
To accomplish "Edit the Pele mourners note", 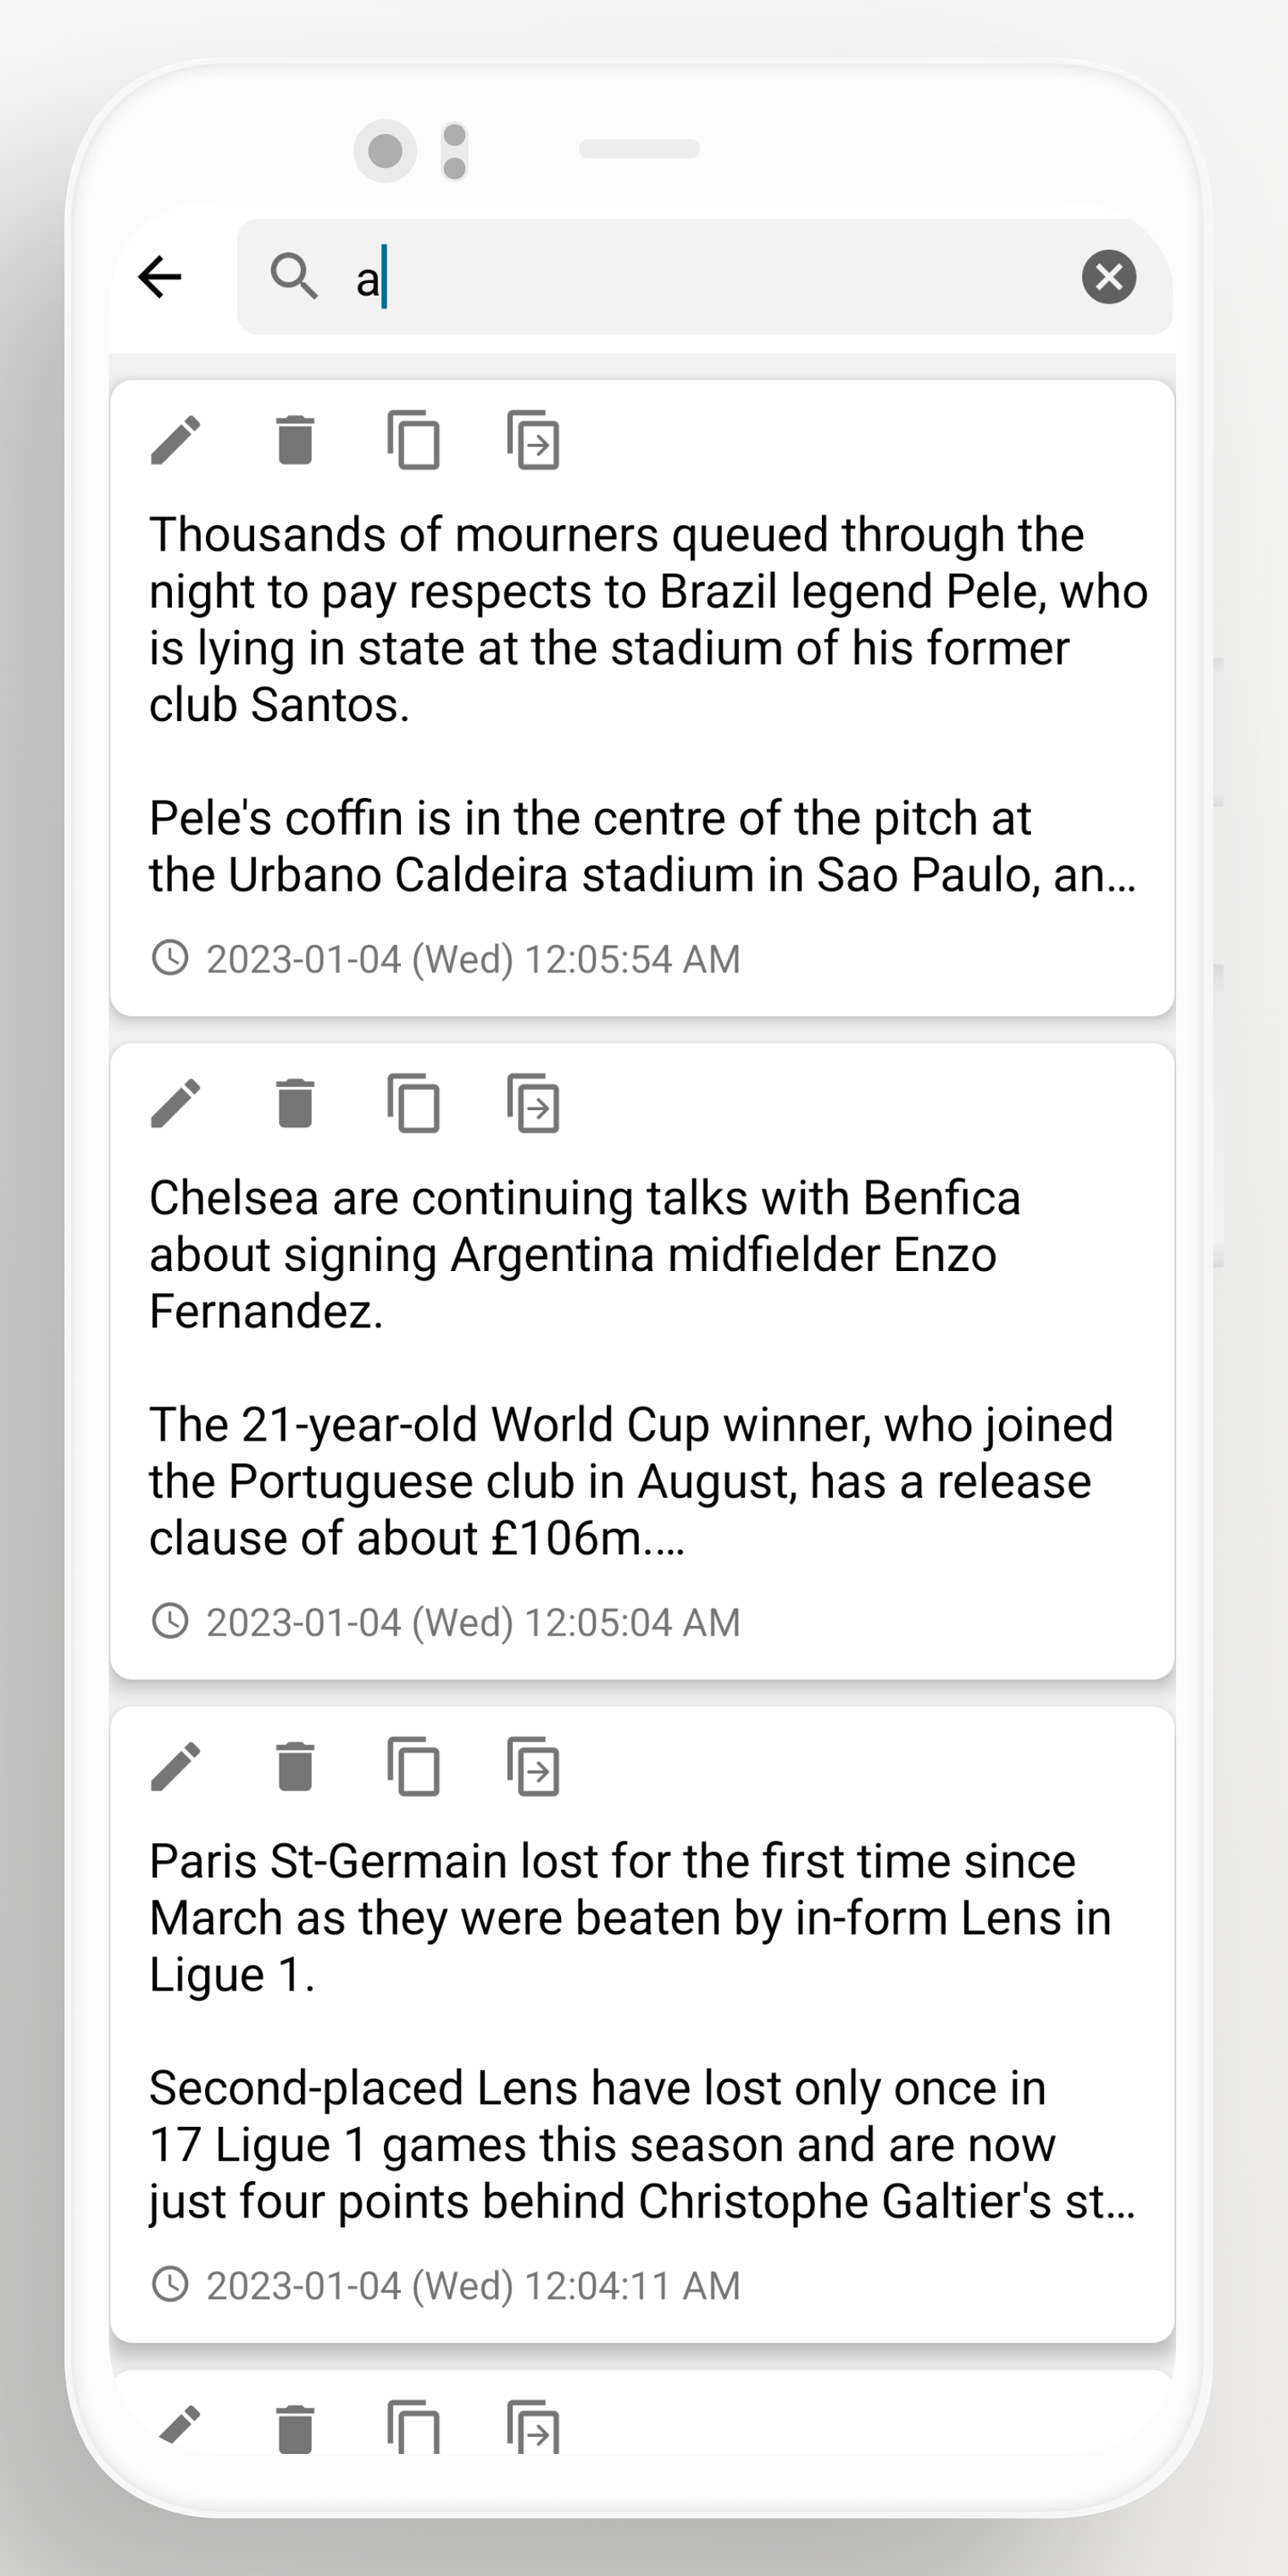I will click(176, 440).
